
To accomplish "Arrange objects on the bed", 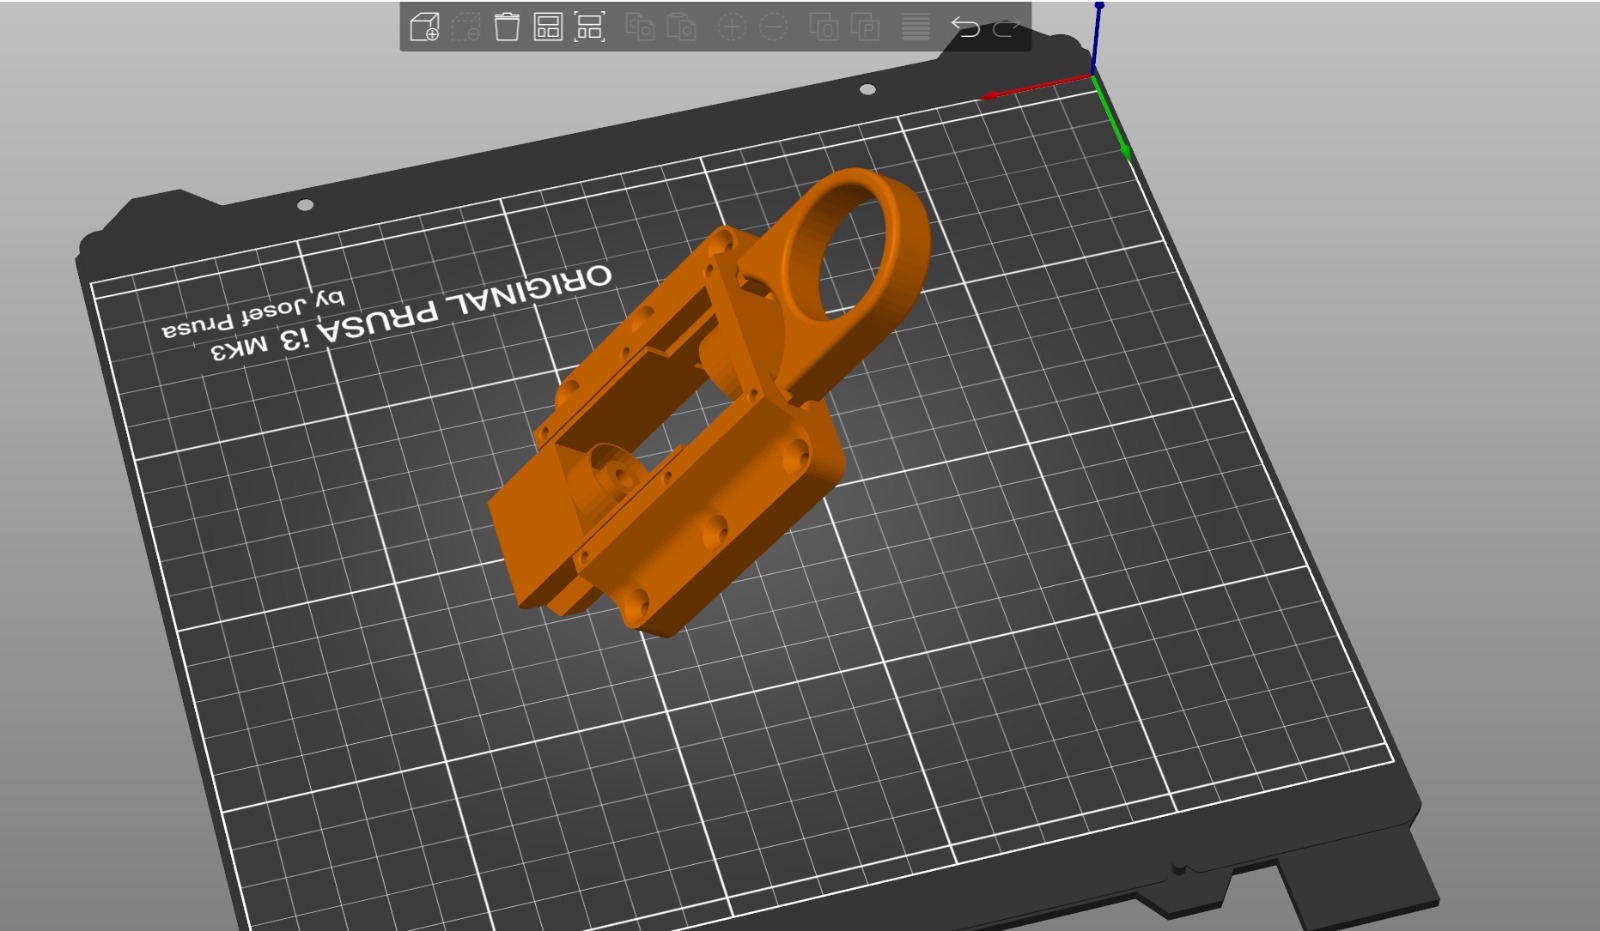I will (x=548, y=27).
